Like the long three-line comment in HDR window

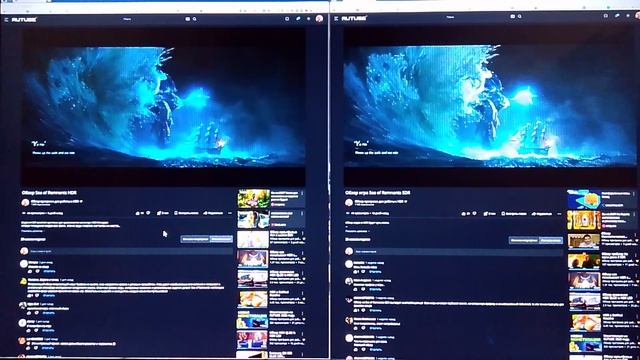[30, 296]
